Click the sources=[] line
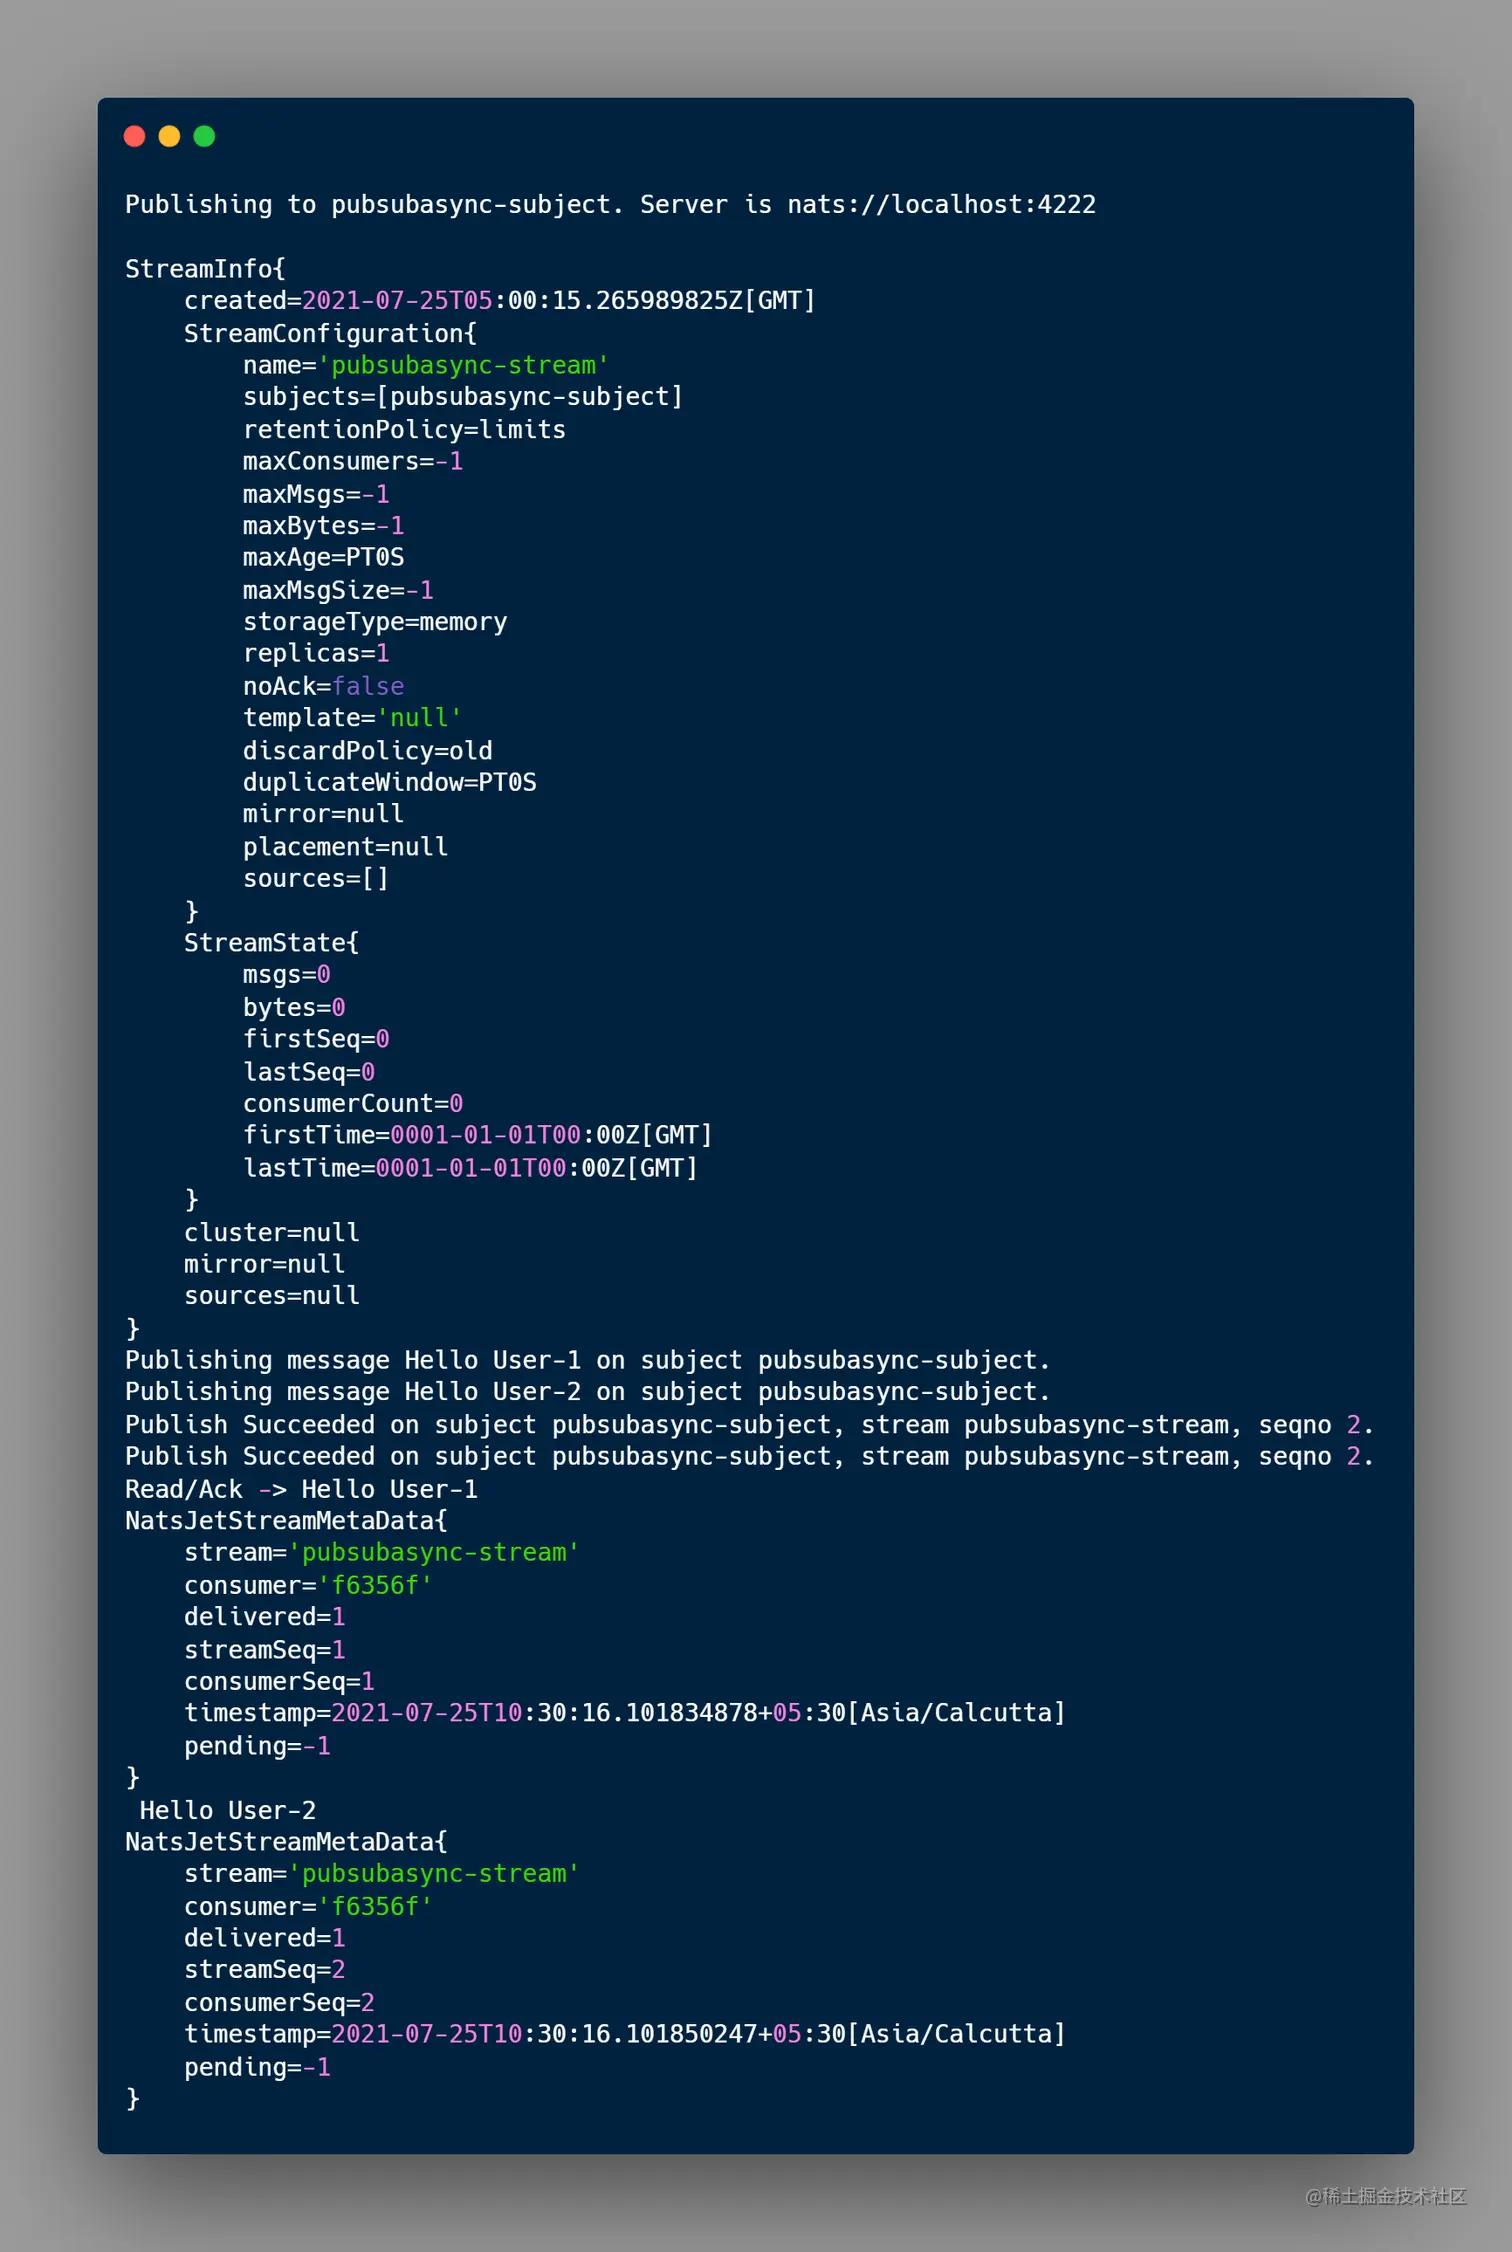Screen dimensions: 1512x2252 pos(316,879)
